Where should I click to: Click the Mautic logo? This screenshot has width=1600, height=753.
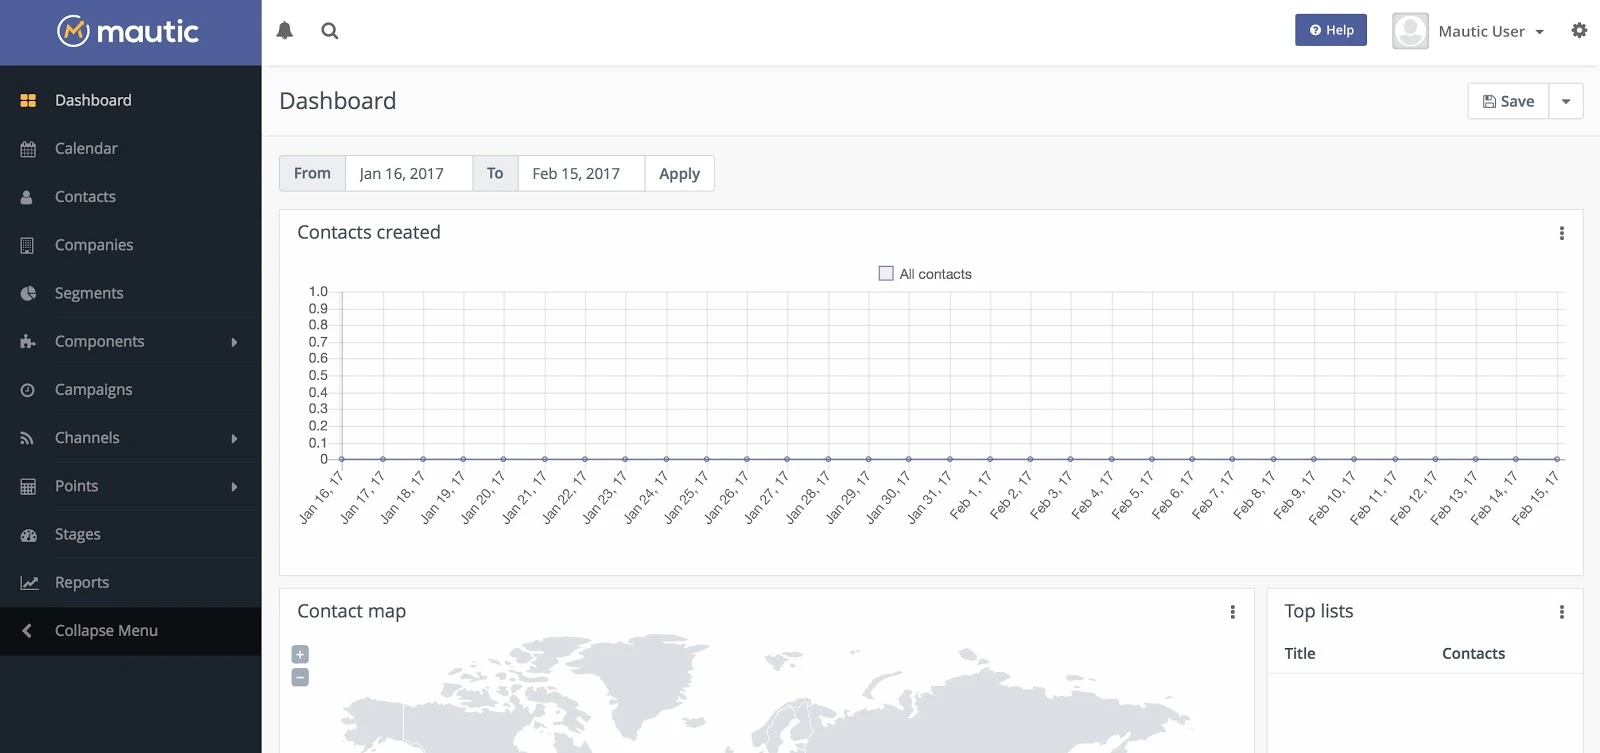pos(129,32)
